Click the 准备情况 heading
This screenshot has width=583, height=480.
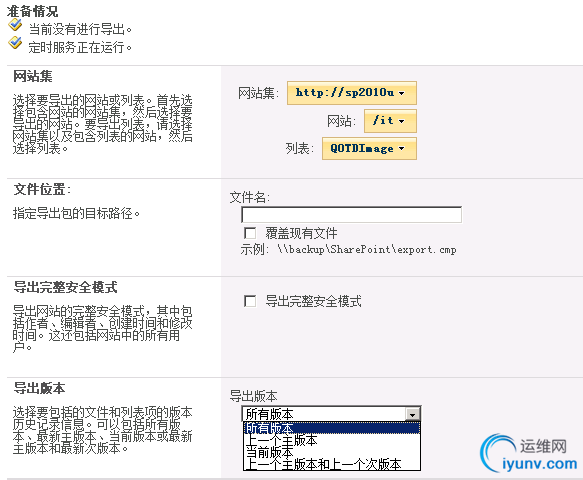[x=32, y=11]
